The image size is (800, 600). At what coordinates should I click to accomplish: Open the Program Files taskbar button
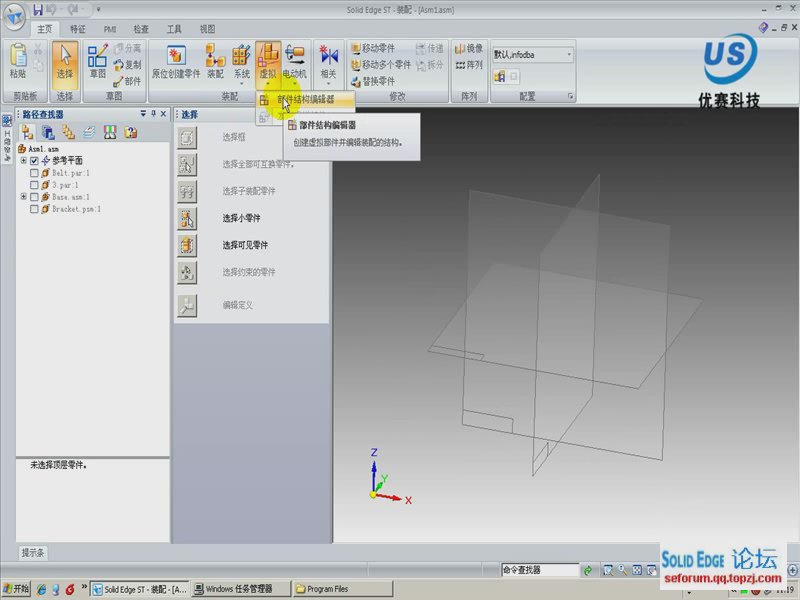pos(343,589)
